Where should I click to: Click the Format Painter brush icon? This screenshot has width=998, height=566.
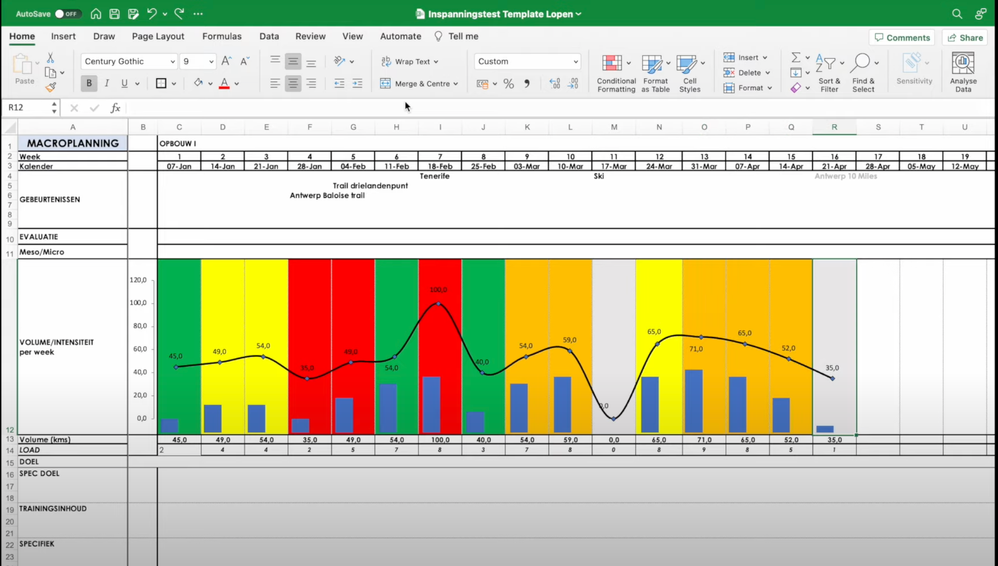50,87
